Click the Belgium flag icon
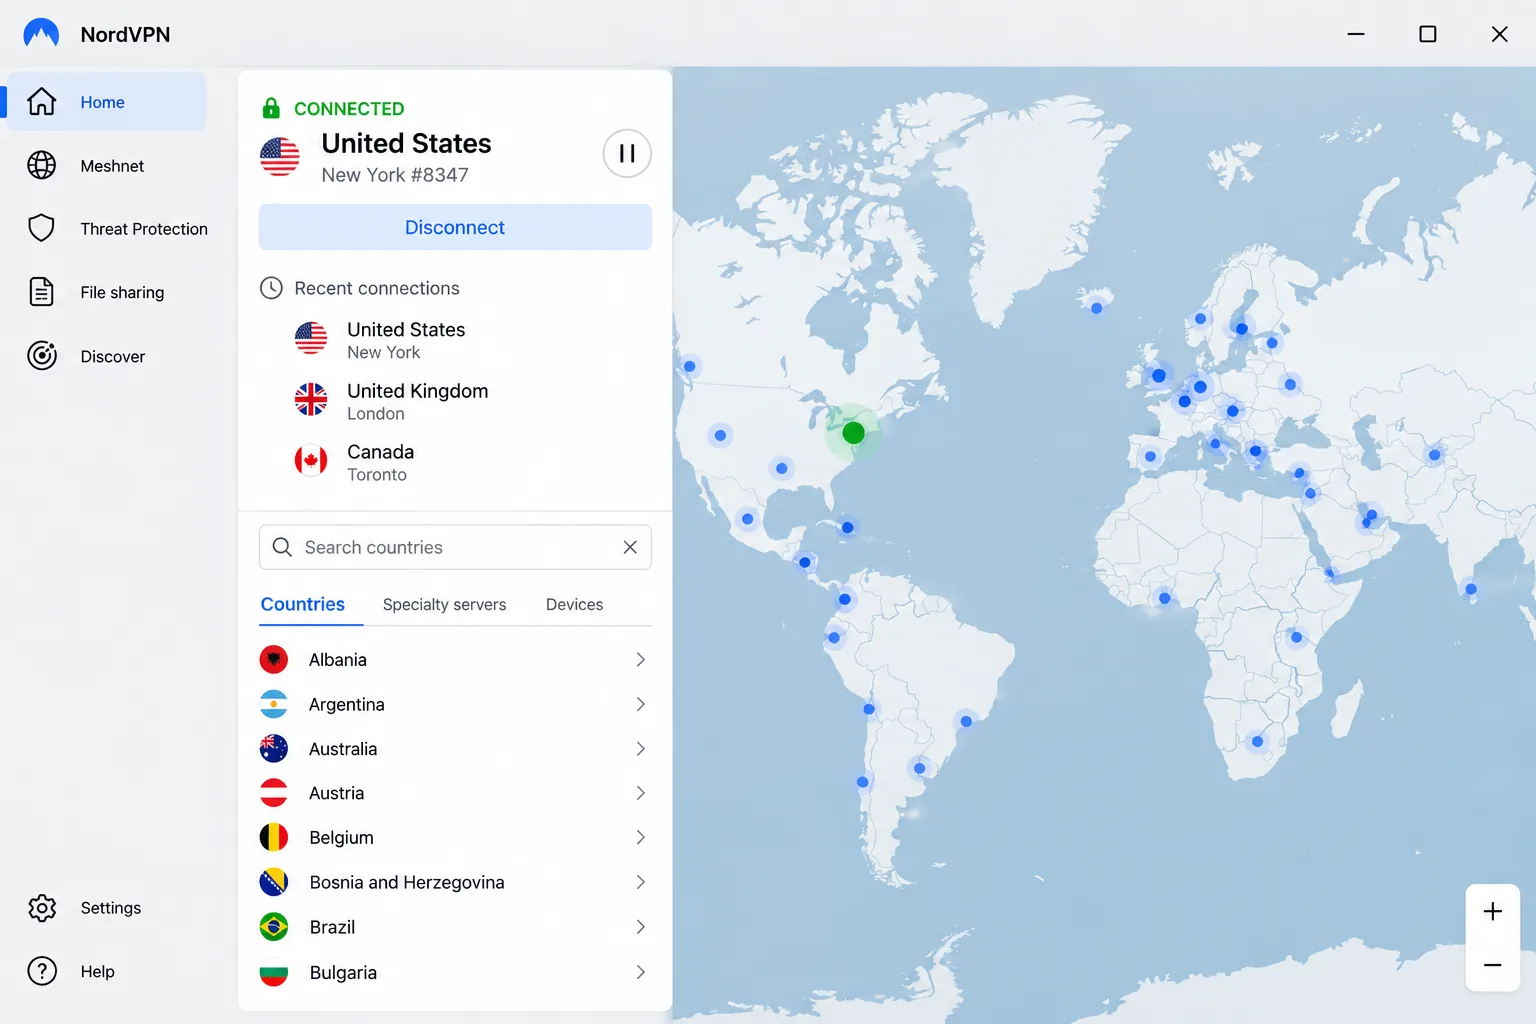This screenshot has height=1024, width=1536. click(274, 837)
